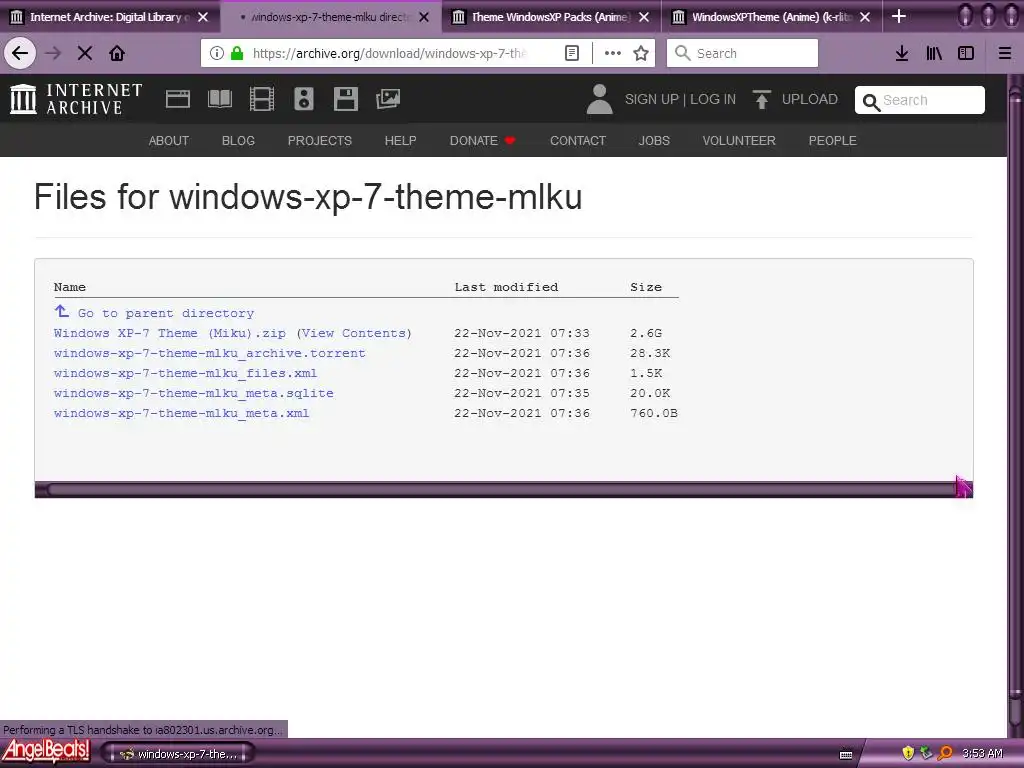Close the Internet Archive: Digital Library tab

tap(203, 17)
